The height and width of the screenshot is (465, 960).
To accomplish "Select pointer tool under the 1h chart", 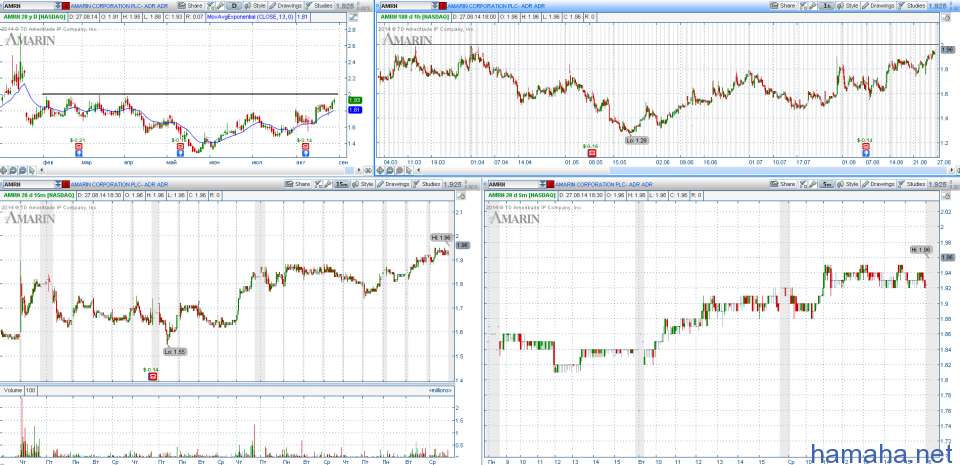I will (x=409, y=171).
